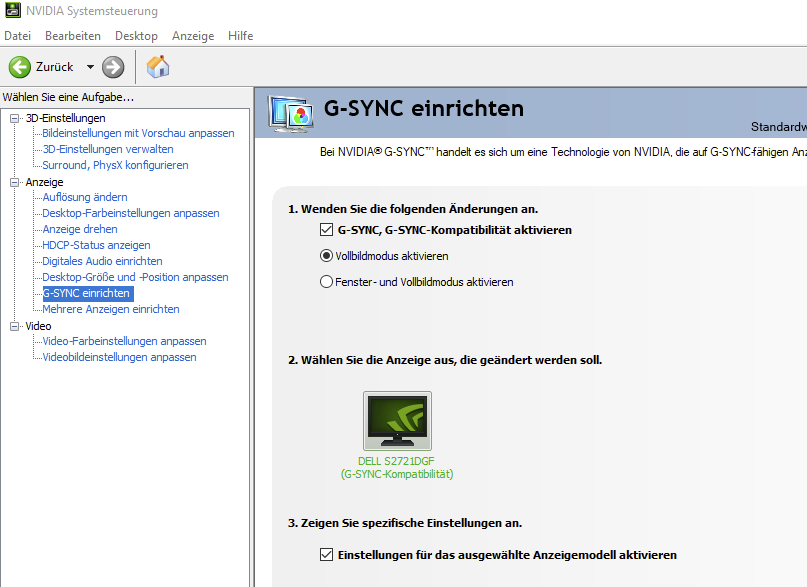Open Videobildeinstellungen anpassen
This screenshot has height=587, width=807.
(119, 357)
